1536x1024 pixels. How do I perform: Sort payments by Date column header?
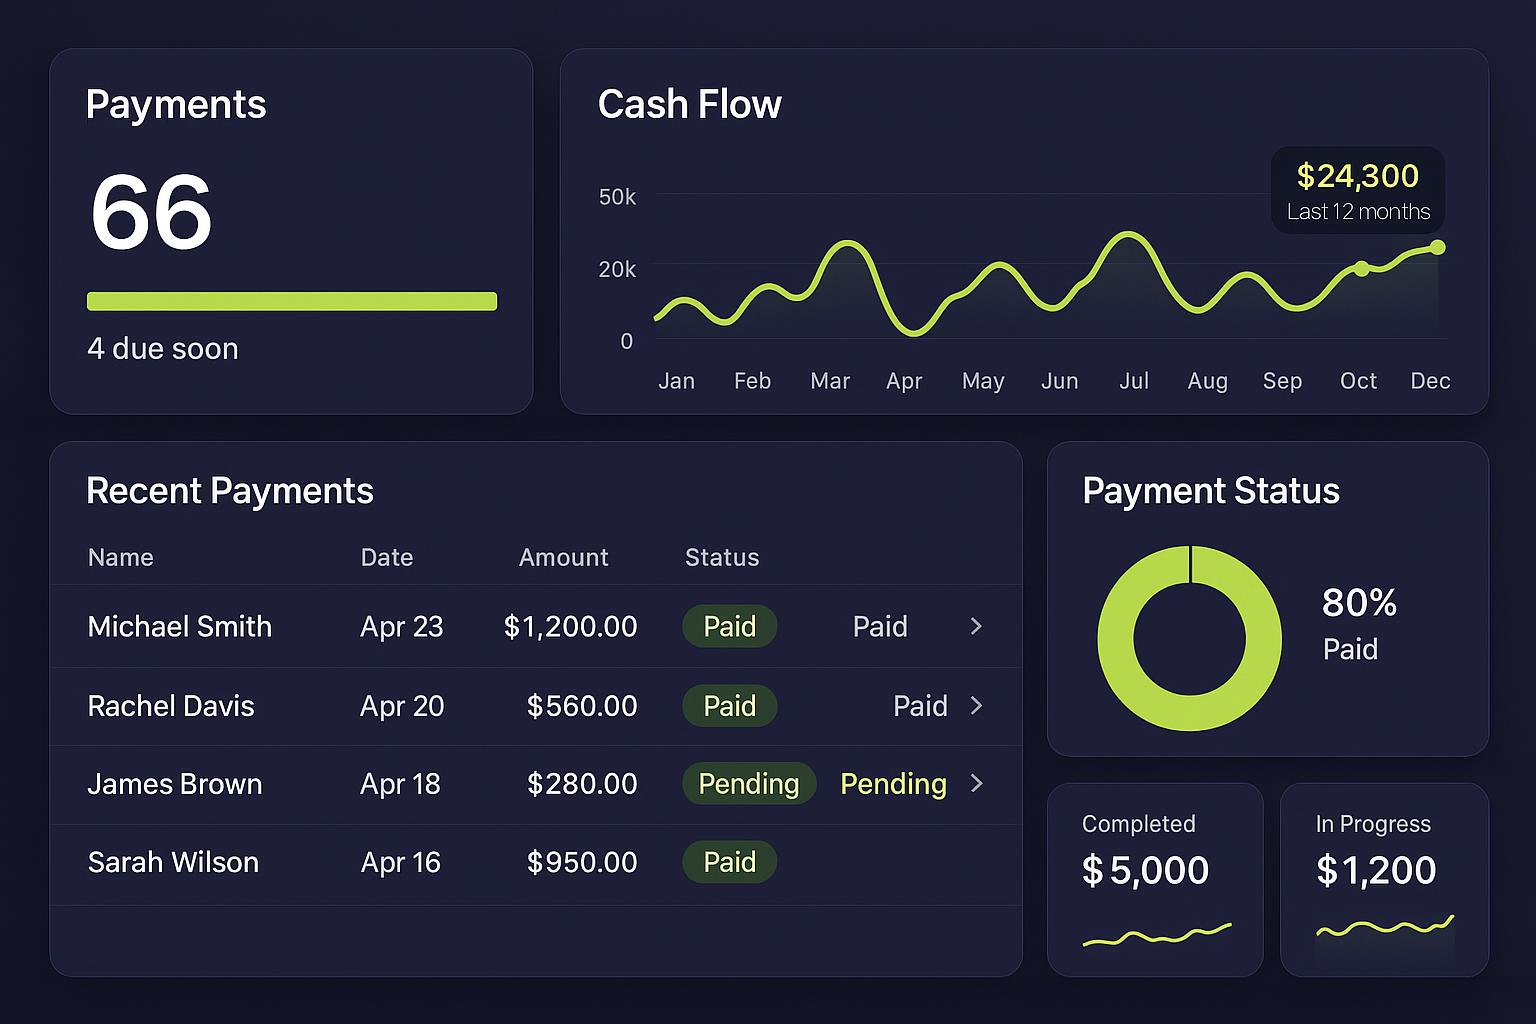387,557
